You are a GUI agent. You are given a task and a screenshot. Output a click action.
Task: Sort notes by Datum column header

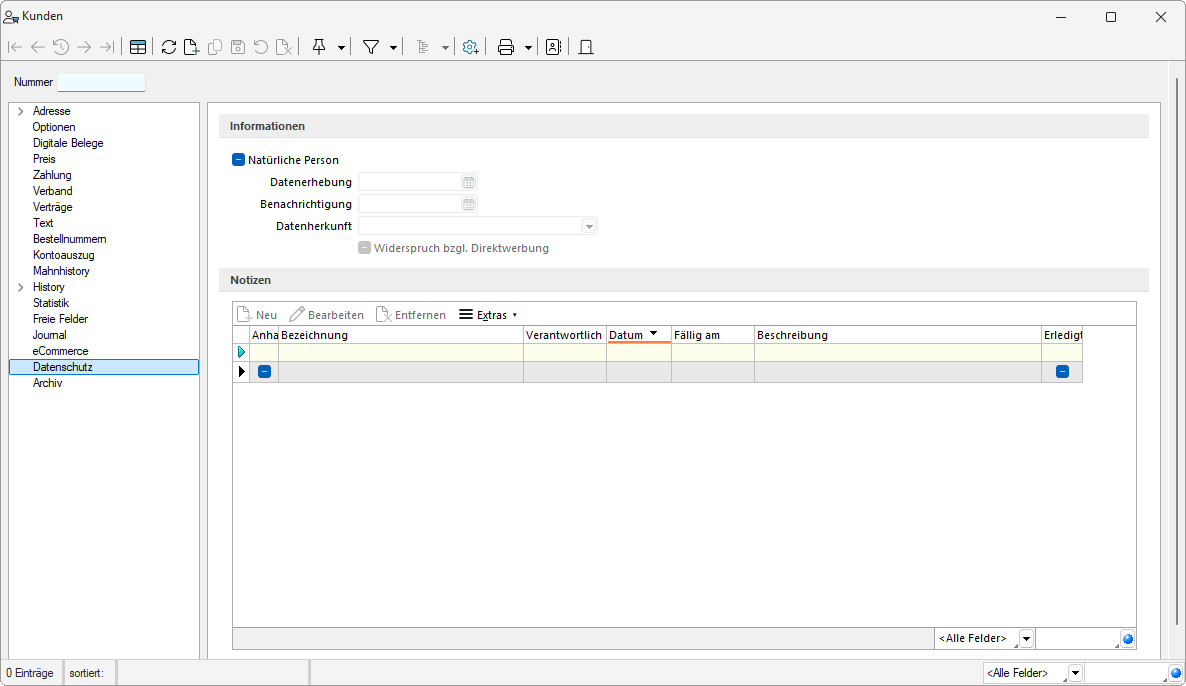coord(638,335)
